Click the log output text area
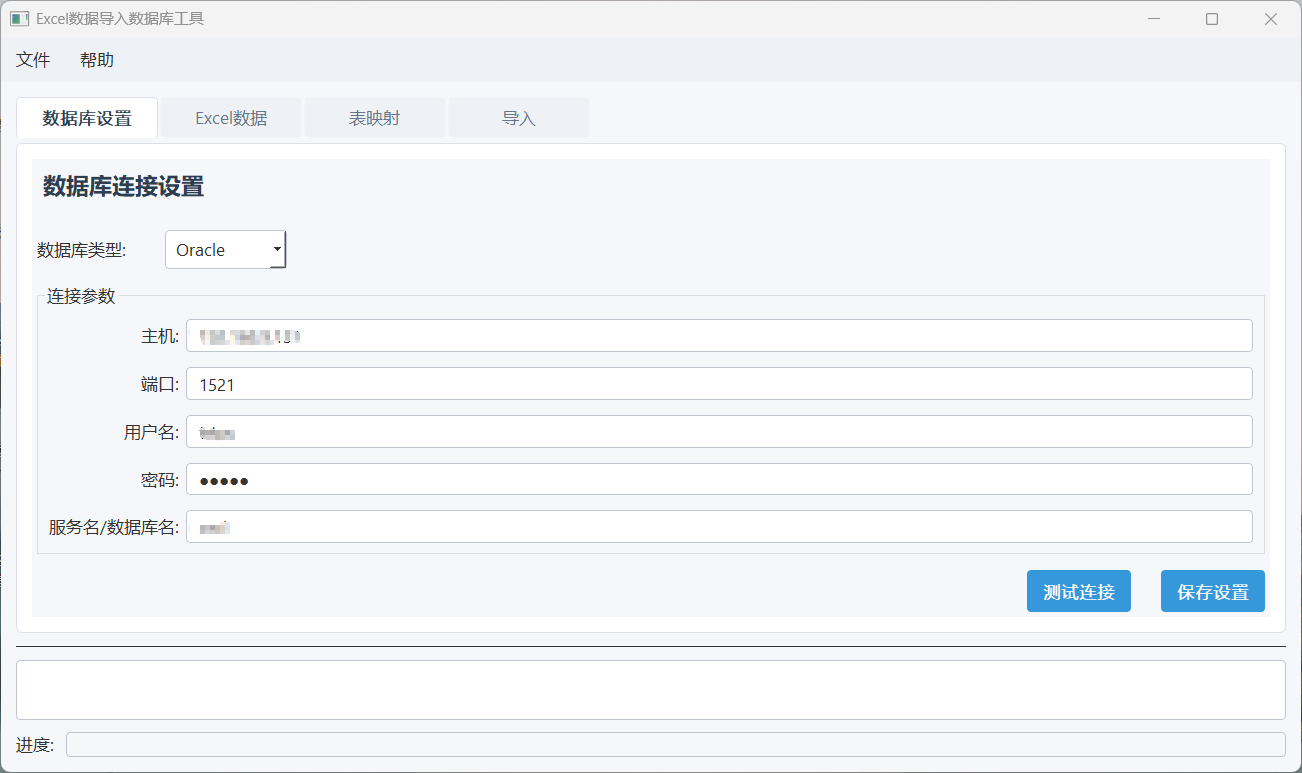The image size is (1302, 773). pyautogui.click(x=651, y=690)
